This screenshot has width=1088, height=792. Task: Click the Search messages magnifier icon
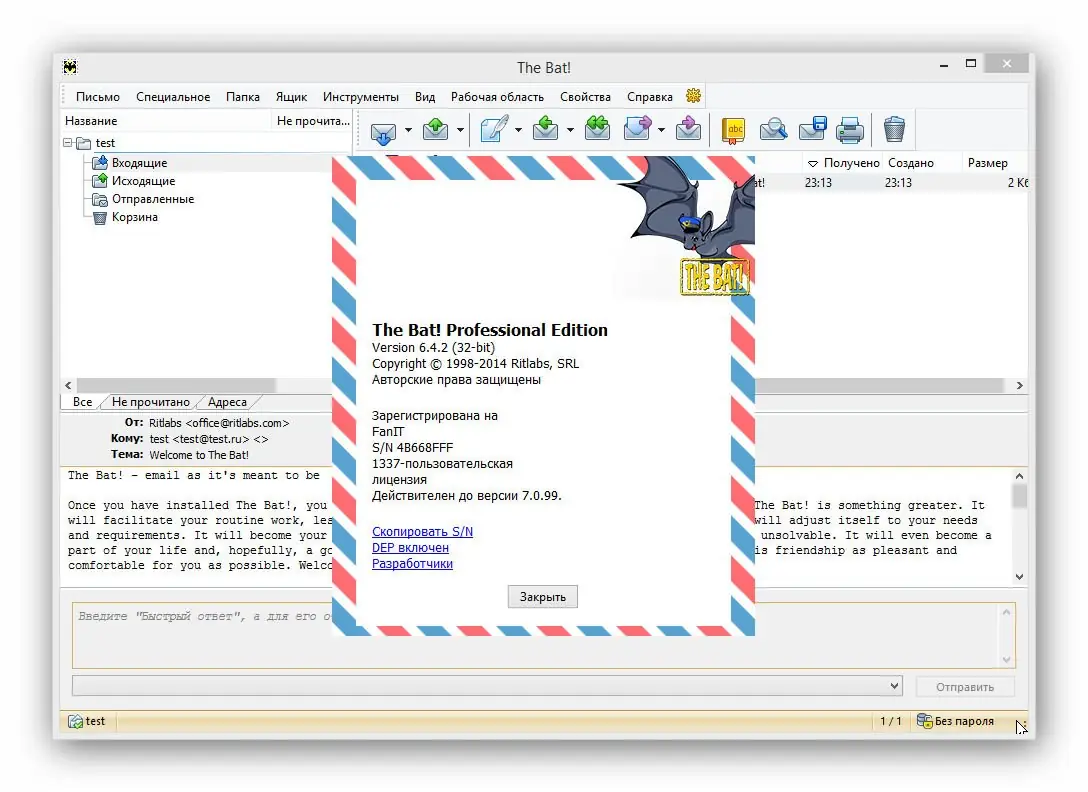coord(773,130)
